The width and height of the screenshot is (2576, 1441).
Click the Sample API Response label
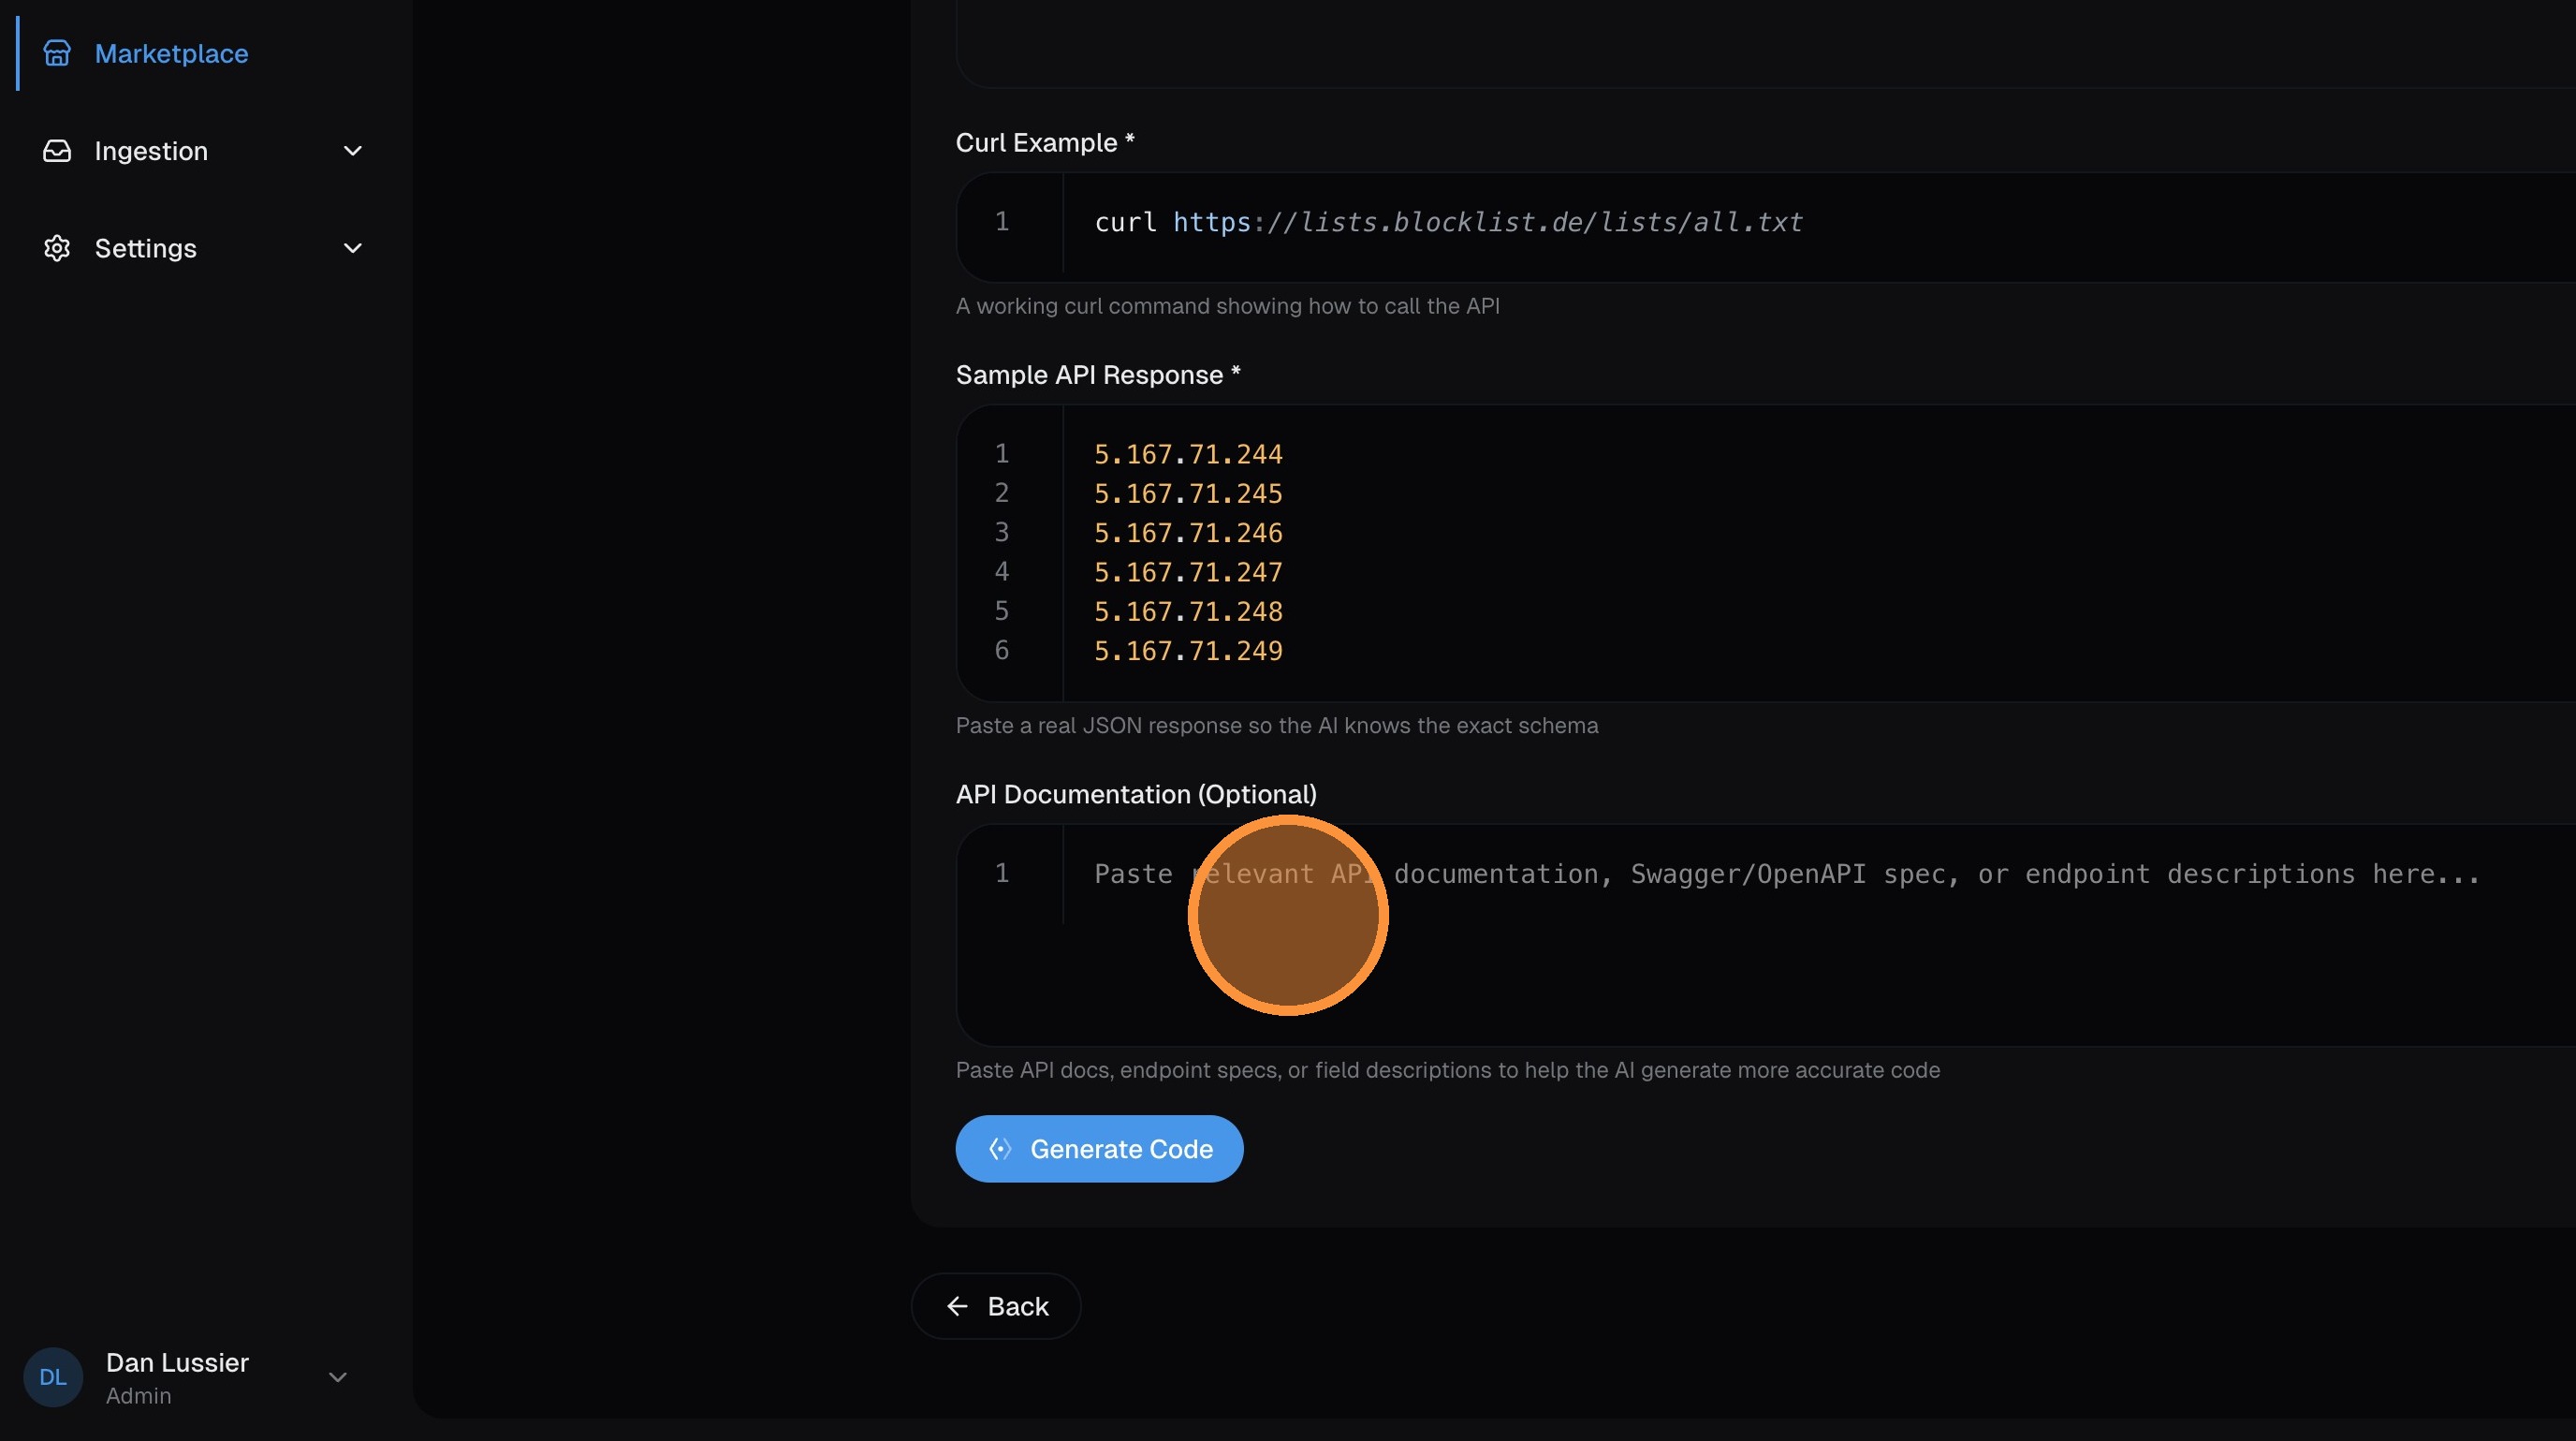(x=1097, y=375)
